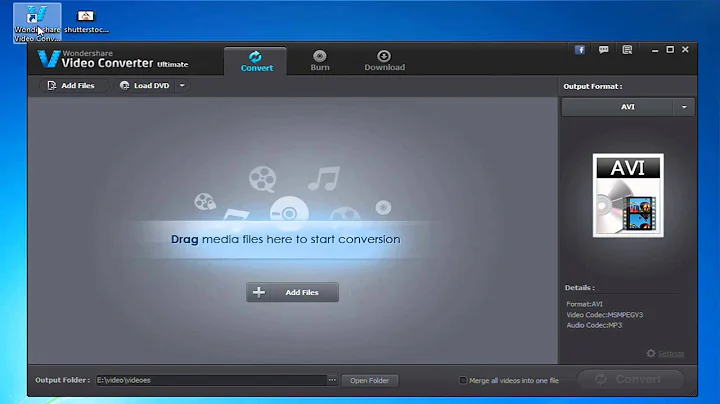Viewport: 720px width, 404px height.
Task: Switch to the Download tab
Action: (384, 61)
